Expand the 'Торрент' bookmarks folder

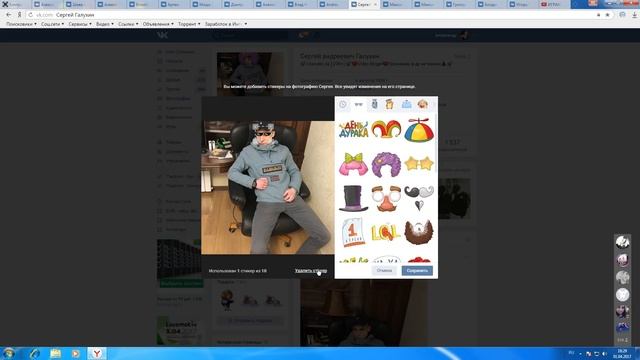point(189,24)
